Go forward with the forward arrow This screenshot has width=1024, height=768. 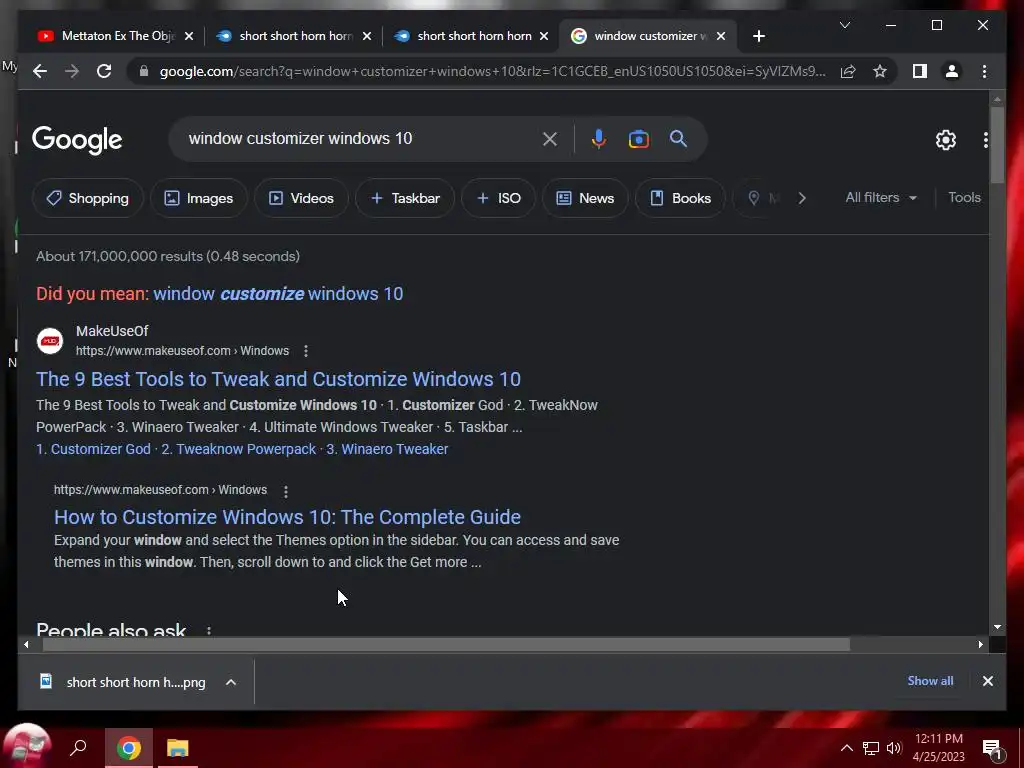click(72, 71)
